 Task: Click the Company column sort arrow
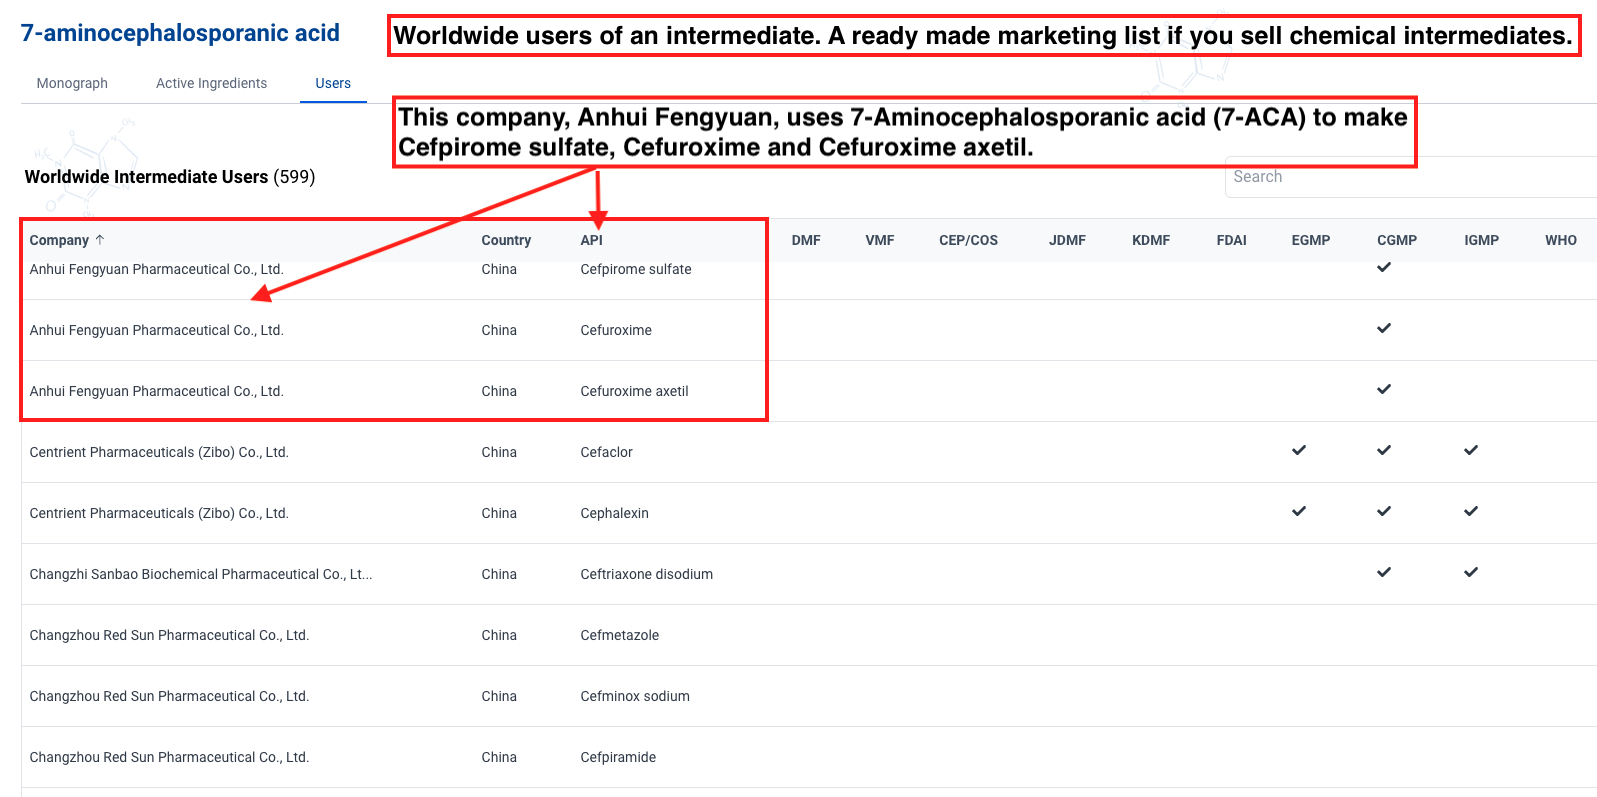tap(100, 240)
